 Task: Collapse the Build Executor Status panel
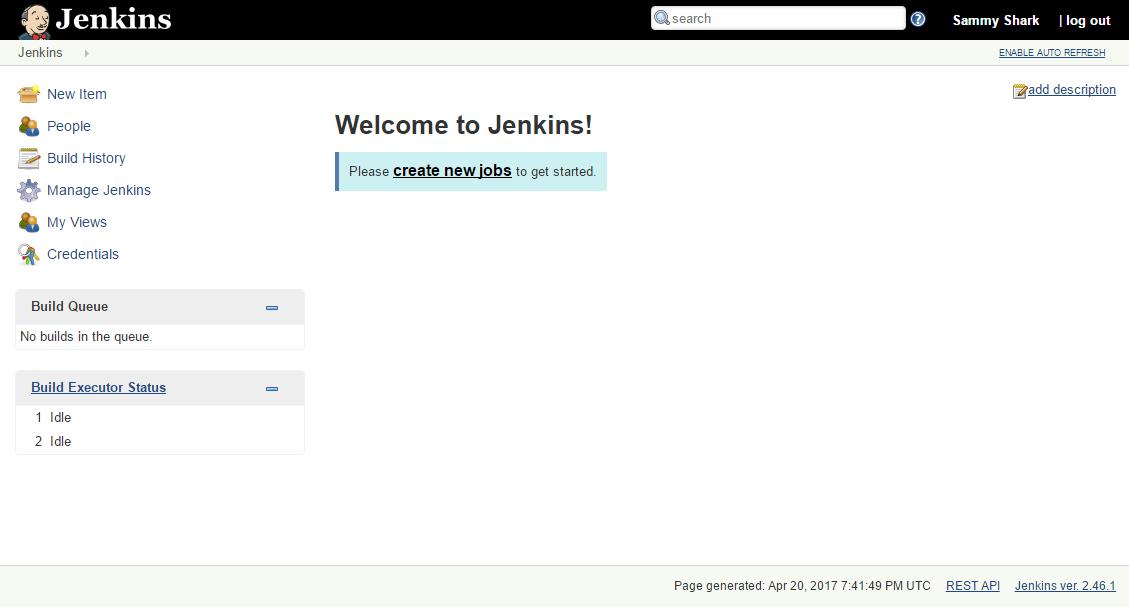click(271, 388)
